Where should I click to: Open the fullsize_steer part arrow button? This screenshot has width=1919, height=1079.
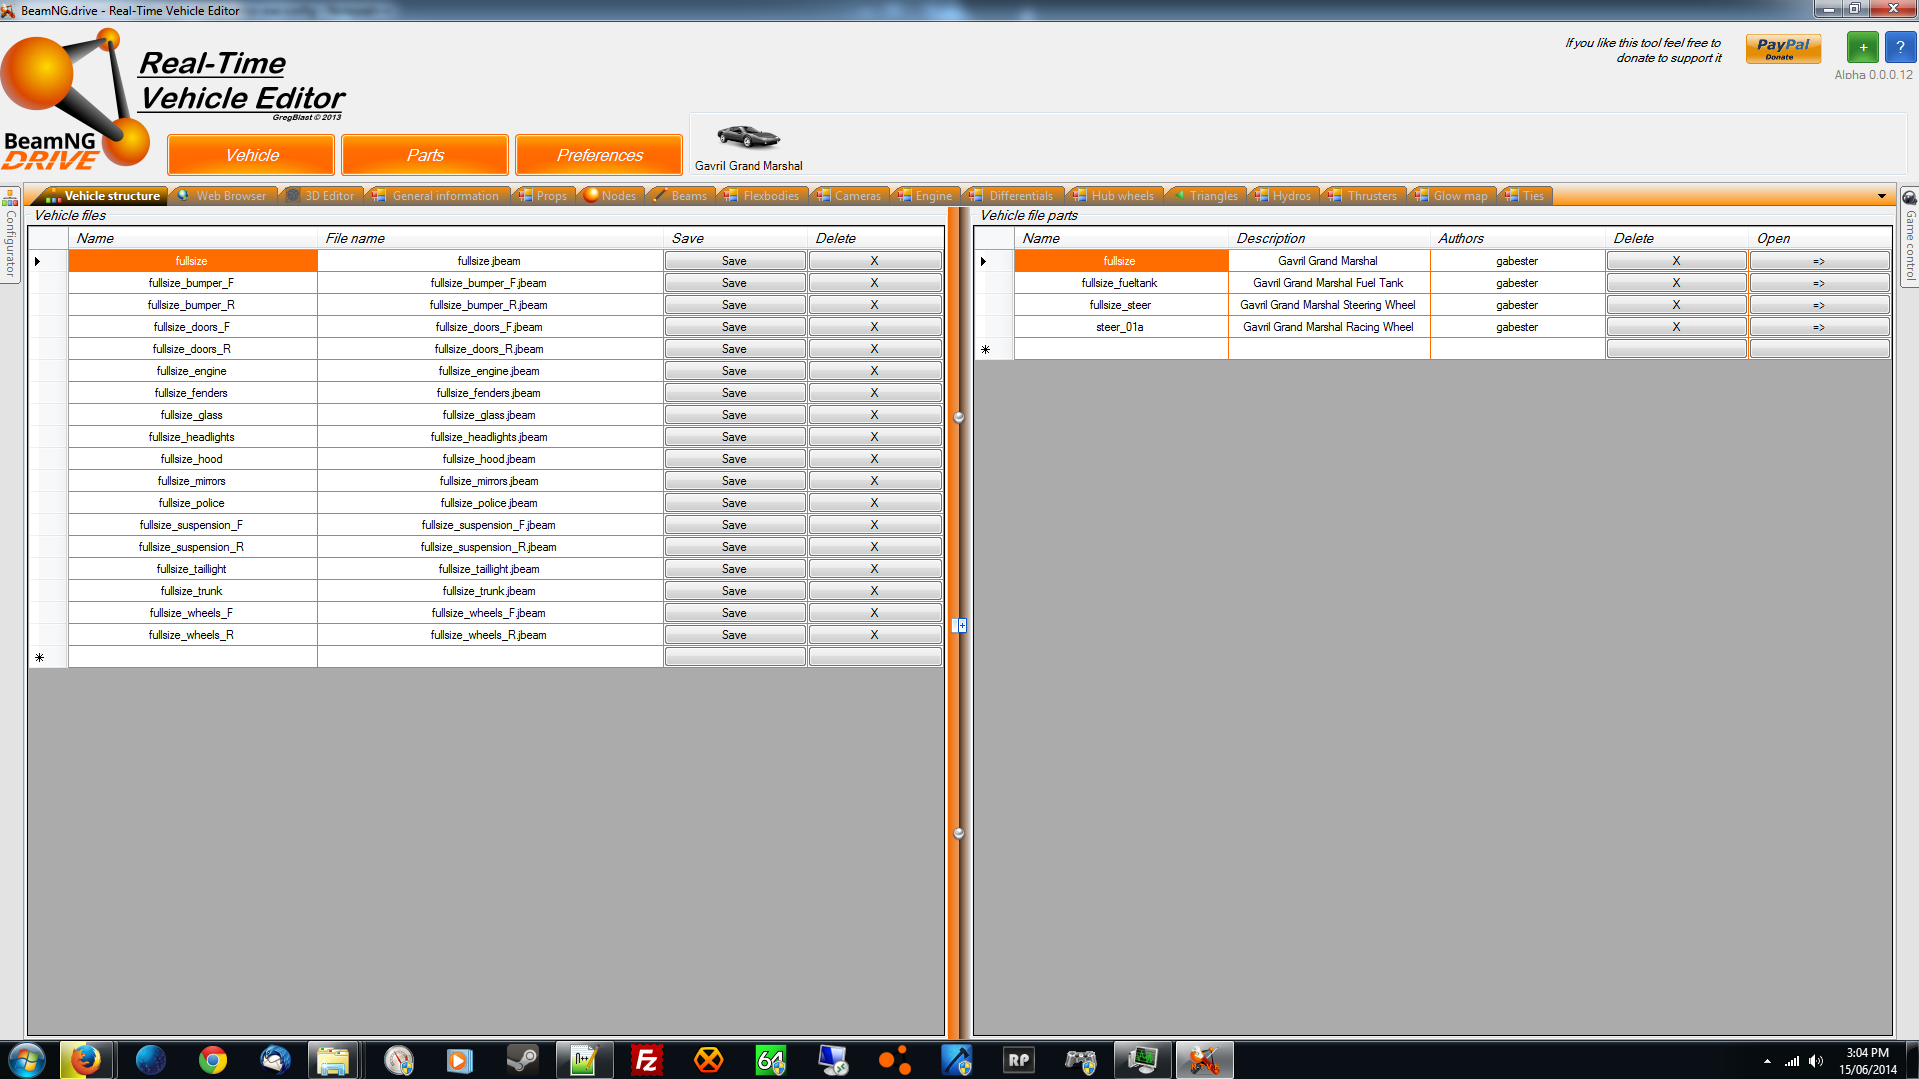1819,305
